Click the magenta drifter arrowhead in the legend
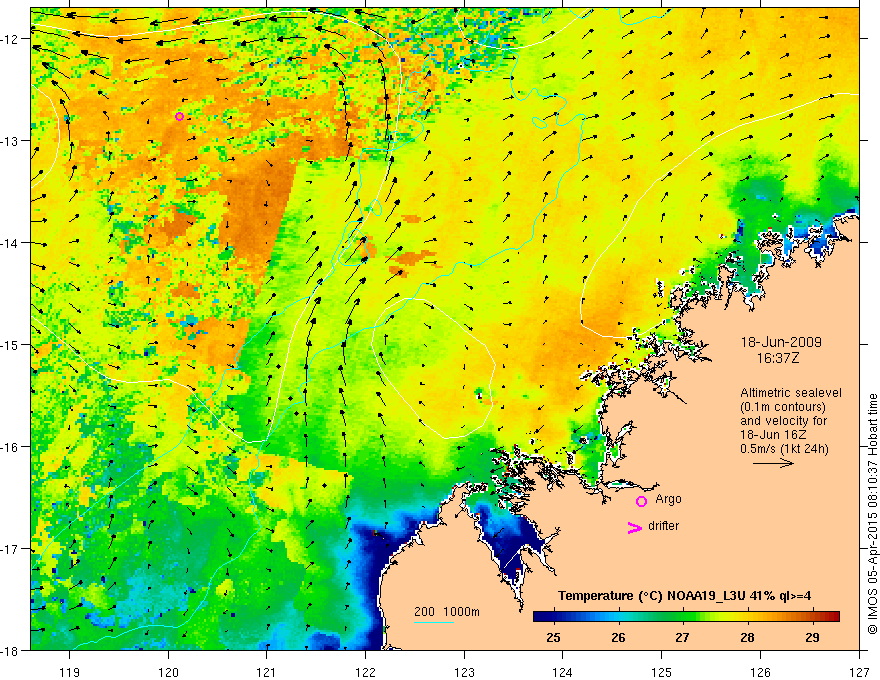 tap(634, 527)
